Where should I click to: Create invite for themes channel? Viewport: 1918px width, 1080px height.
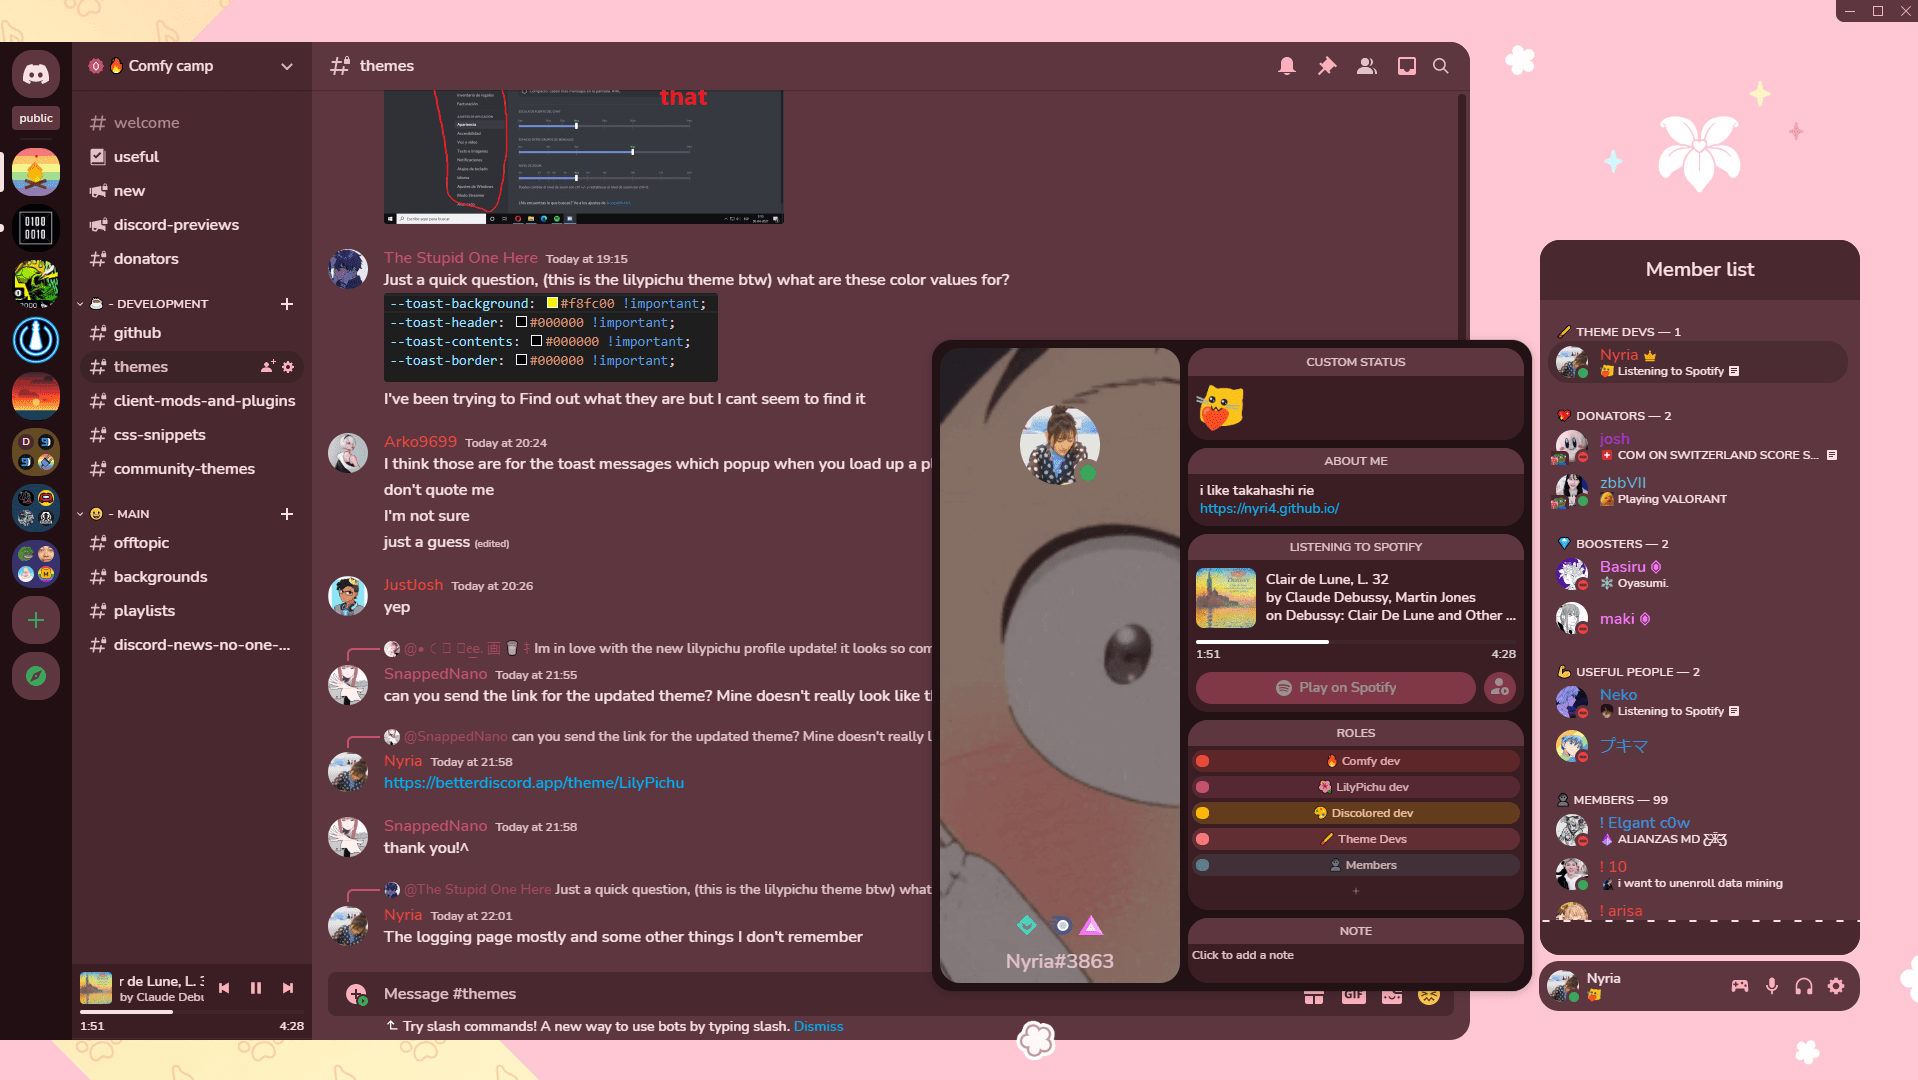pos(268,367)
